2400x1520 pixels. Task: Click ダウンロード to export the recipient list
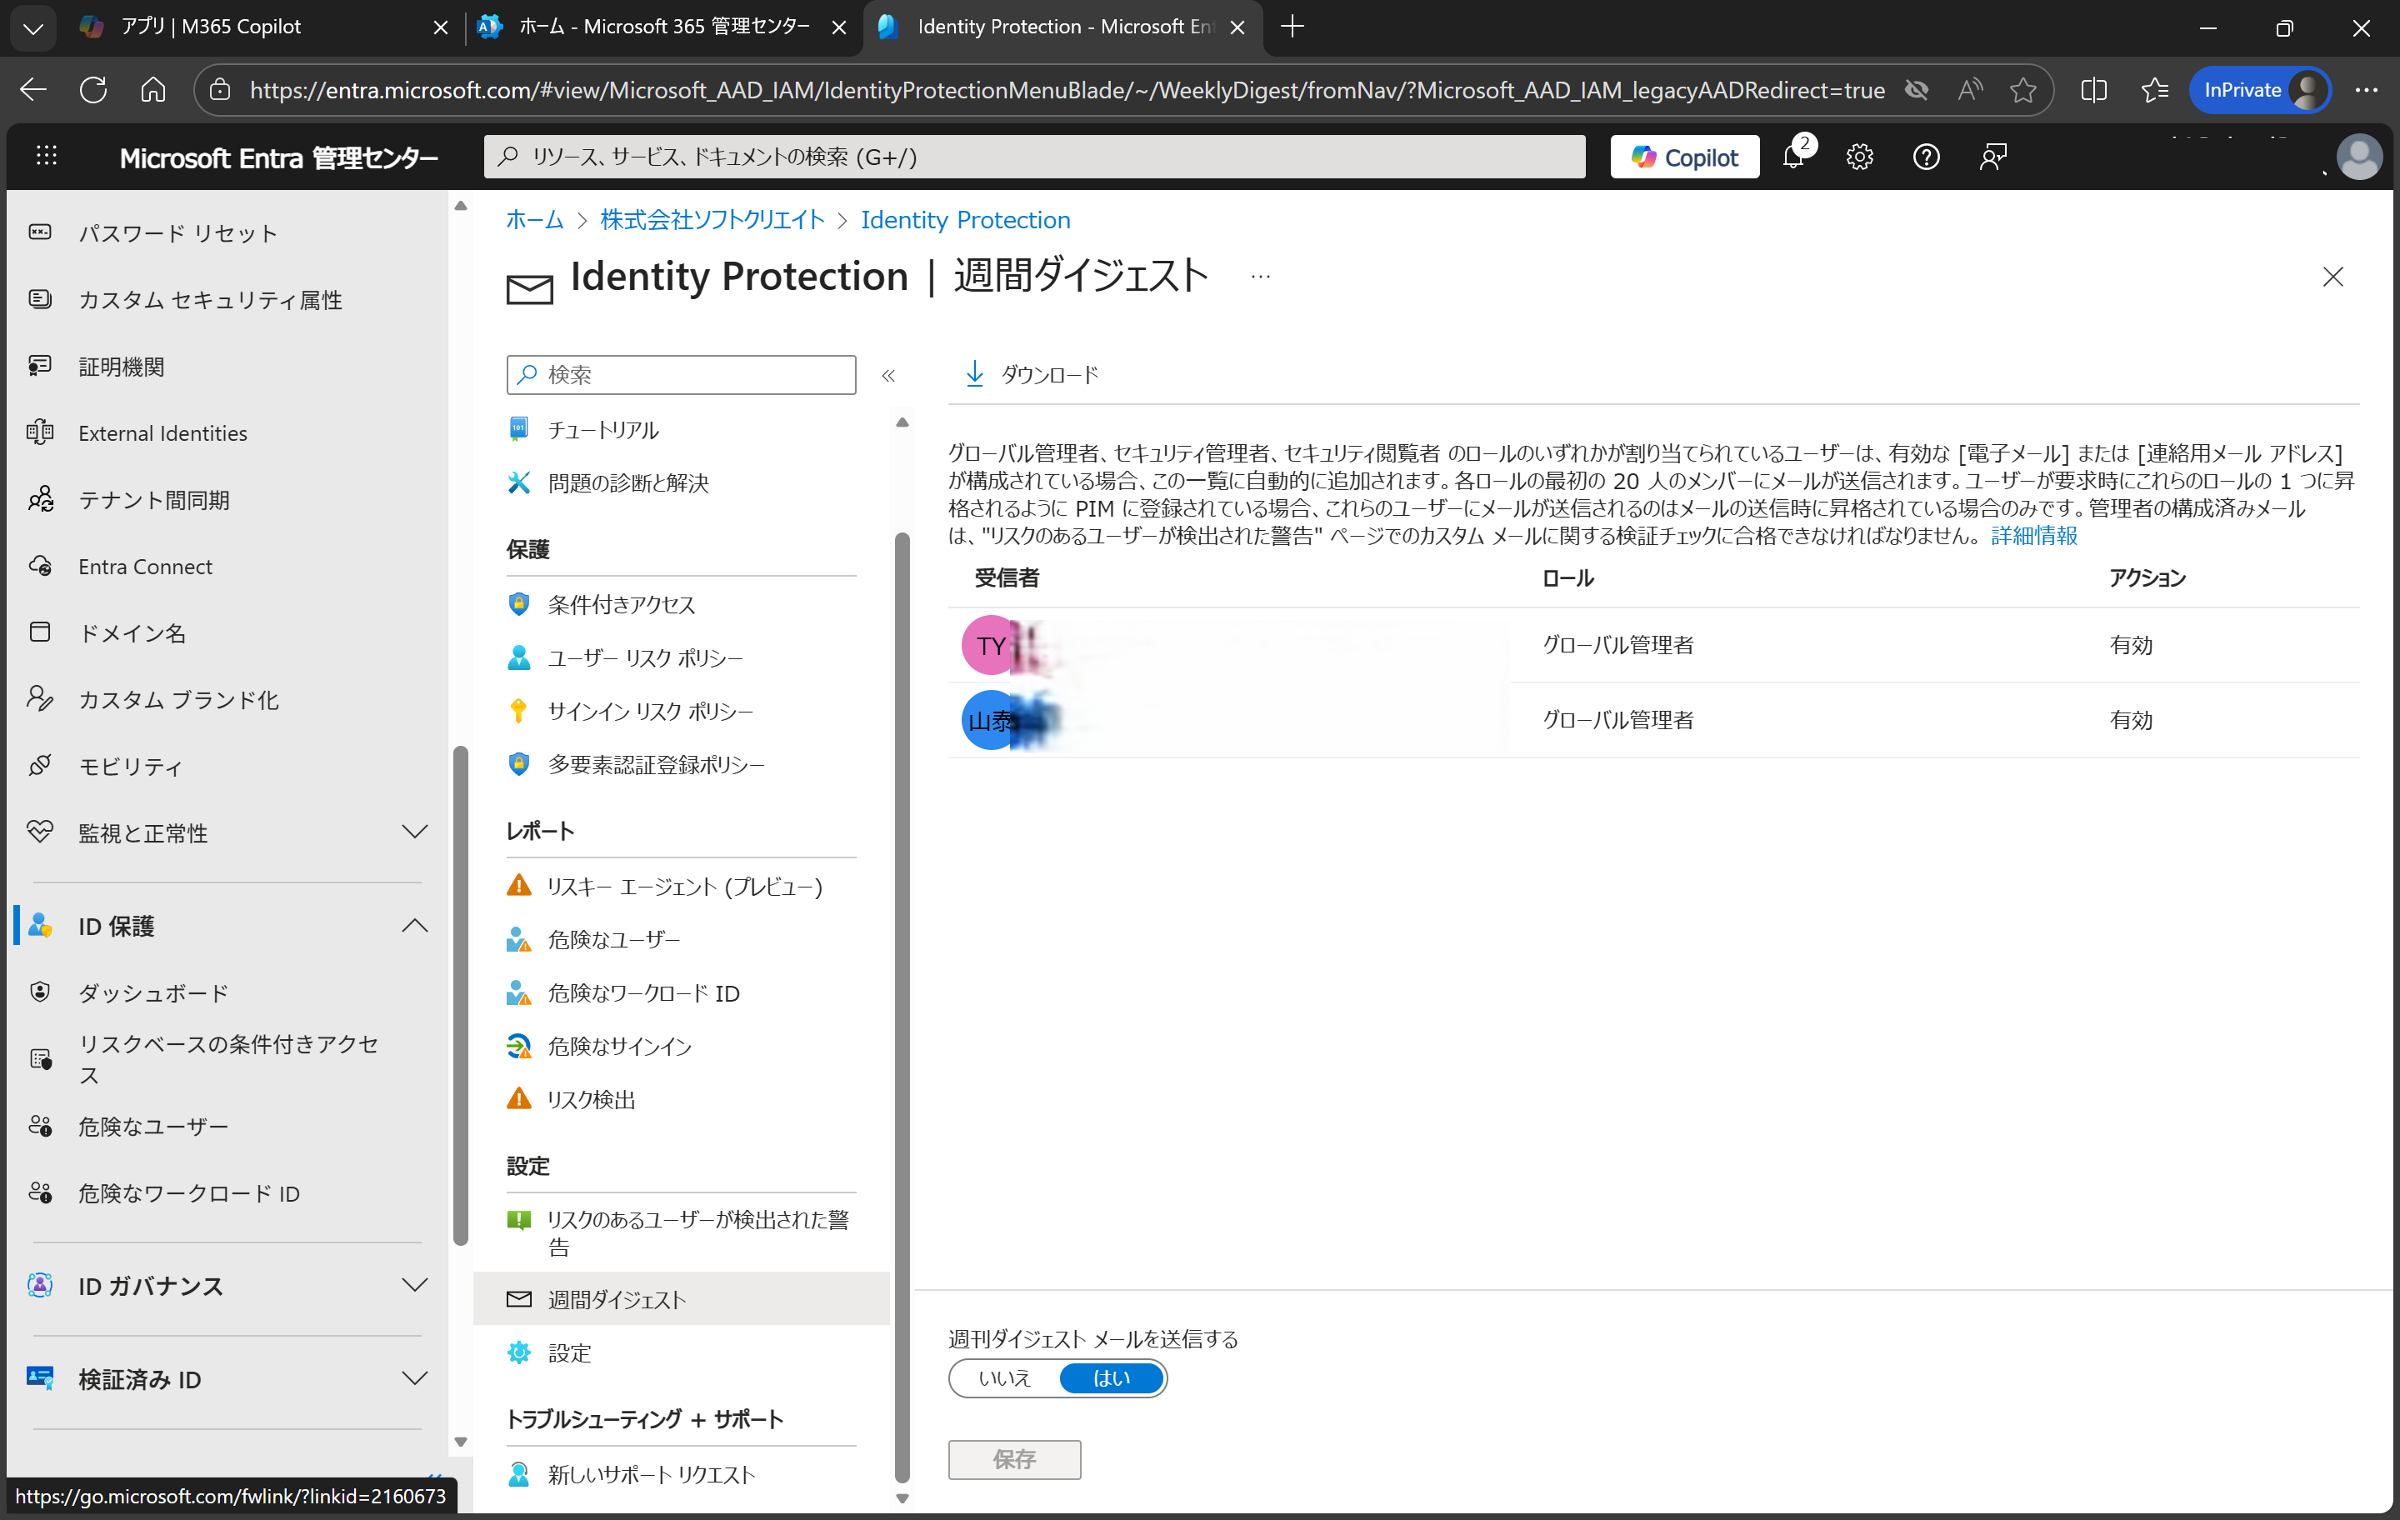click(x=1031, y=374)
